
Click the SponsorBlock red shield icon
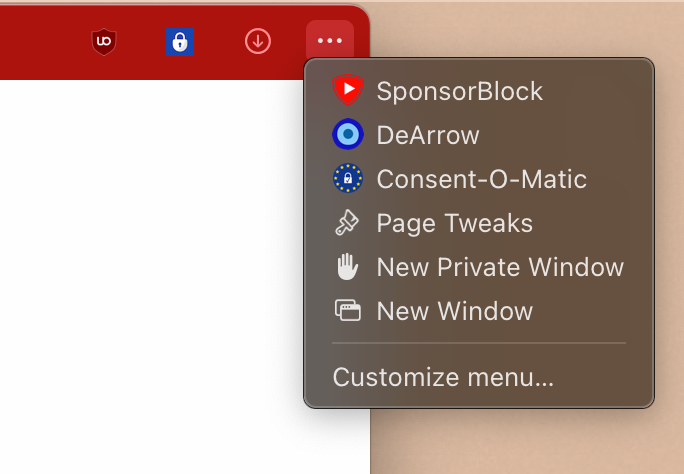point(347,91)
